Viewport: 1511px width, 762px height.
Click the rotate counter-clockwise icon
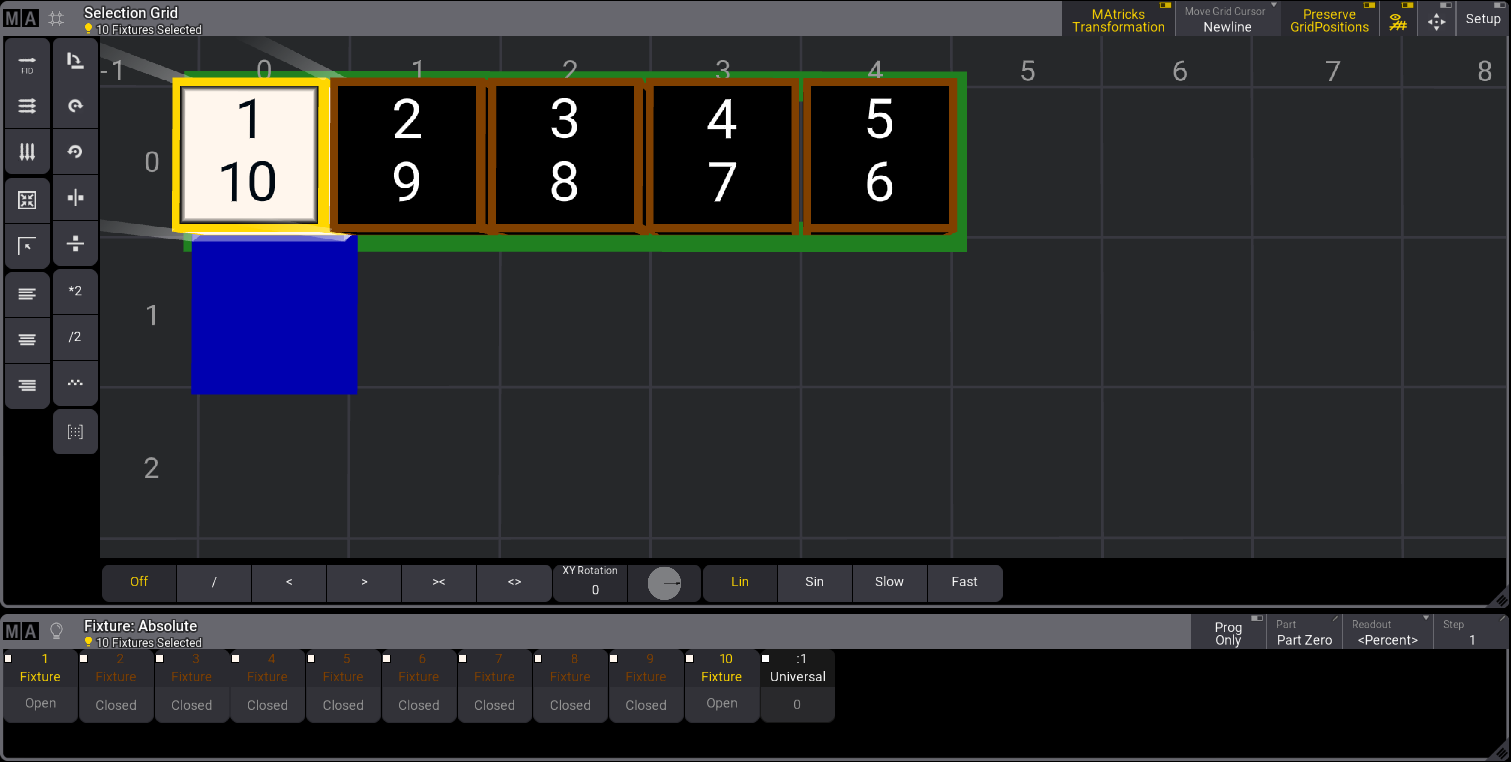pyautogui.click(x=75, y=152)
